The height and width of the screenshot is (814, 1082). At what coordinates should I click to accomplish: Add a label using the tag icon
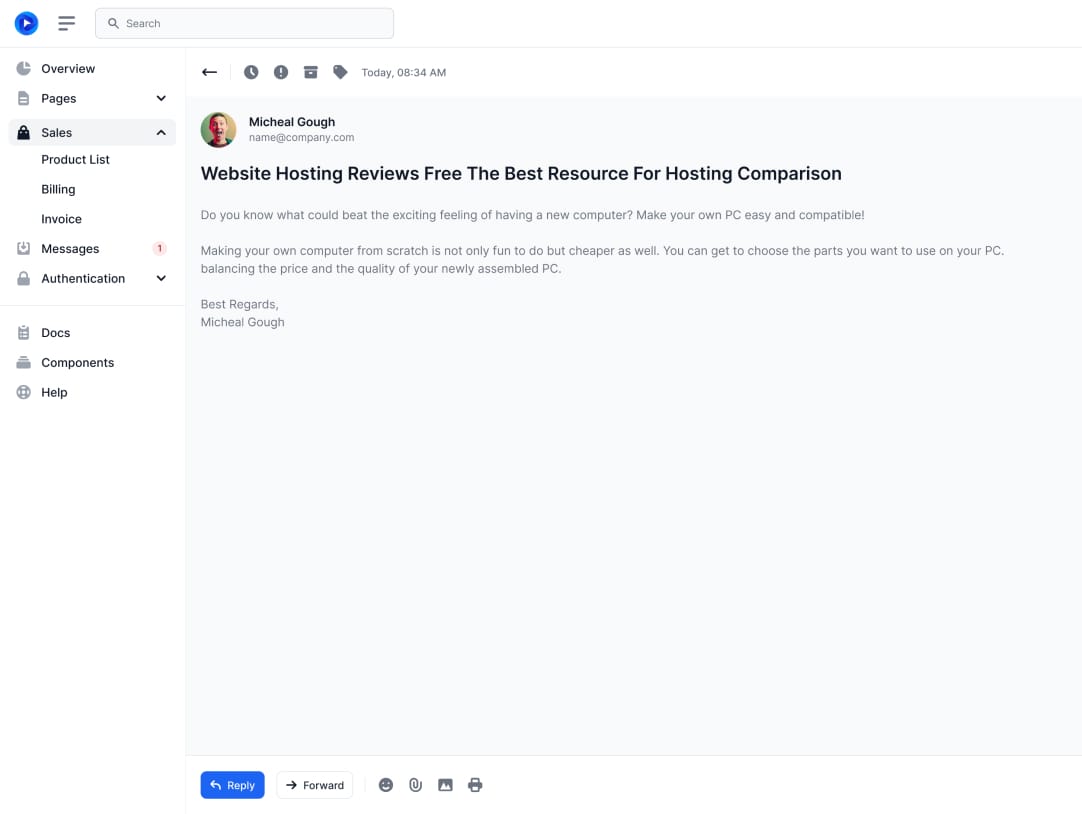tap(340, 72)
